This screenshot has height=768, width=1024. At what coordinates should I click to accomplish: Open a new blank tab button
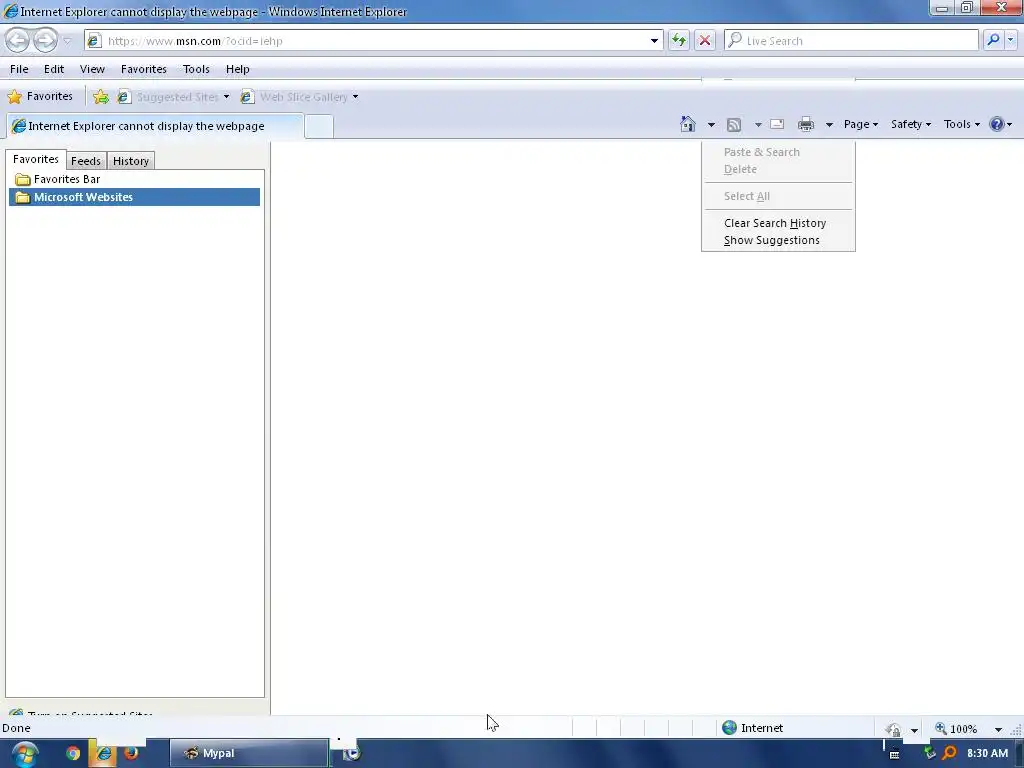coord(319,126)
